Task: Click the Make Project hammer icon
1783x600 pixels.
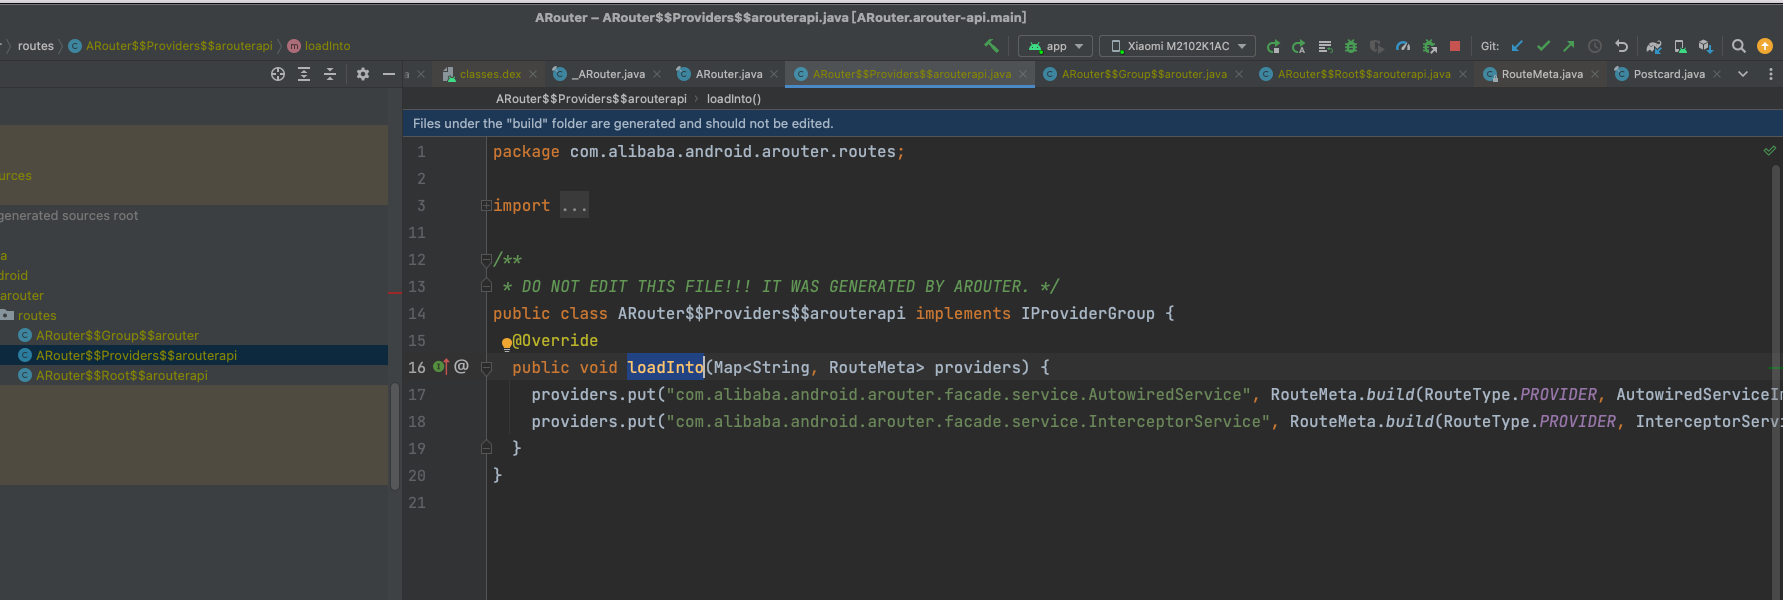Action: point(991,46)
